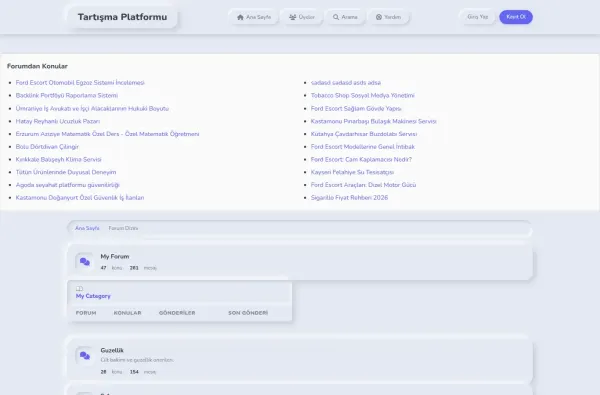Open Kastamonu Doğanyurt Özel Güvenlik İş İlanları topic

tap(80, 198)
